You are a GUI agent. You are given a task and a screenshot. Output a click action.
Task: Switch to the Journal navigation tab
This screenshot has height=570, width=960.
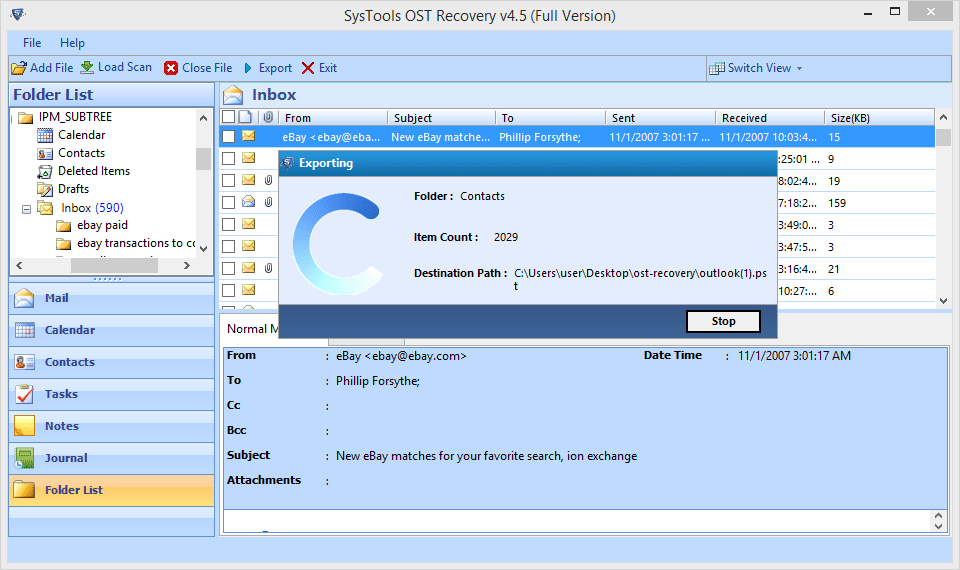pos(111,458)
